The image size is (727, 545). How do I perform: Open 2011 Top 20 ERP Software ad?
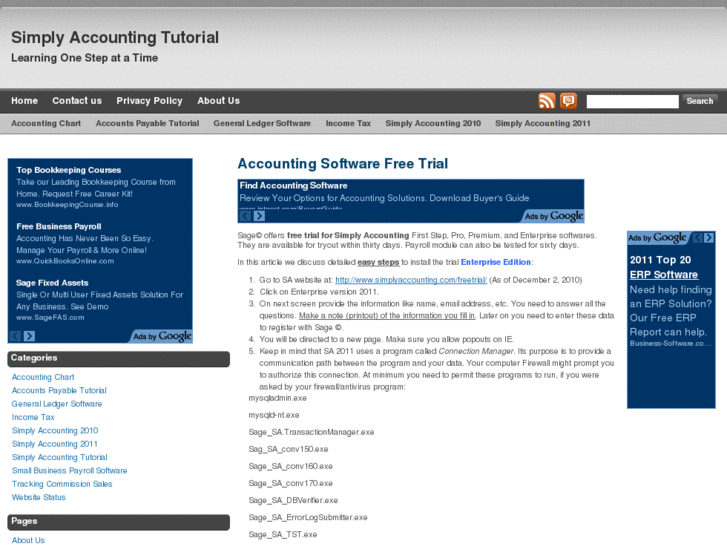663,267
